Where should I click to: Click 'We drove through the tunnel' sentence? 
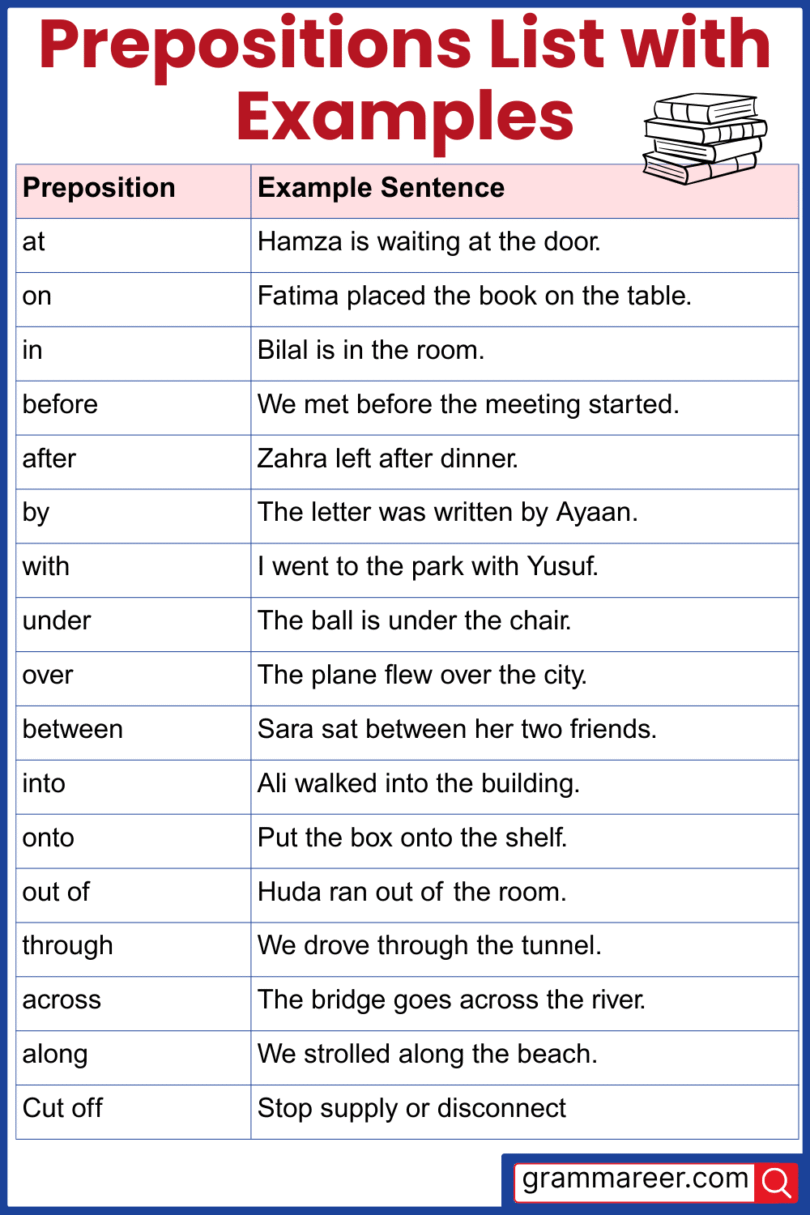coord(429,945)
